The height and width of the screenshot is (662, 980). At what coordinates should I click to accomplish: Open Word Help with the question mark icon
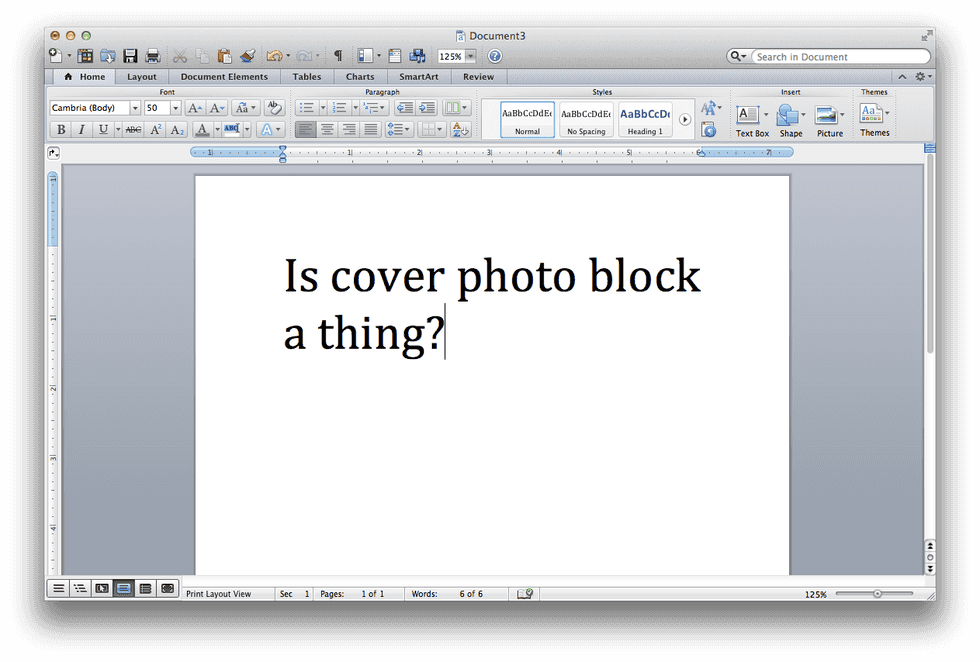(x=494, y=57)
